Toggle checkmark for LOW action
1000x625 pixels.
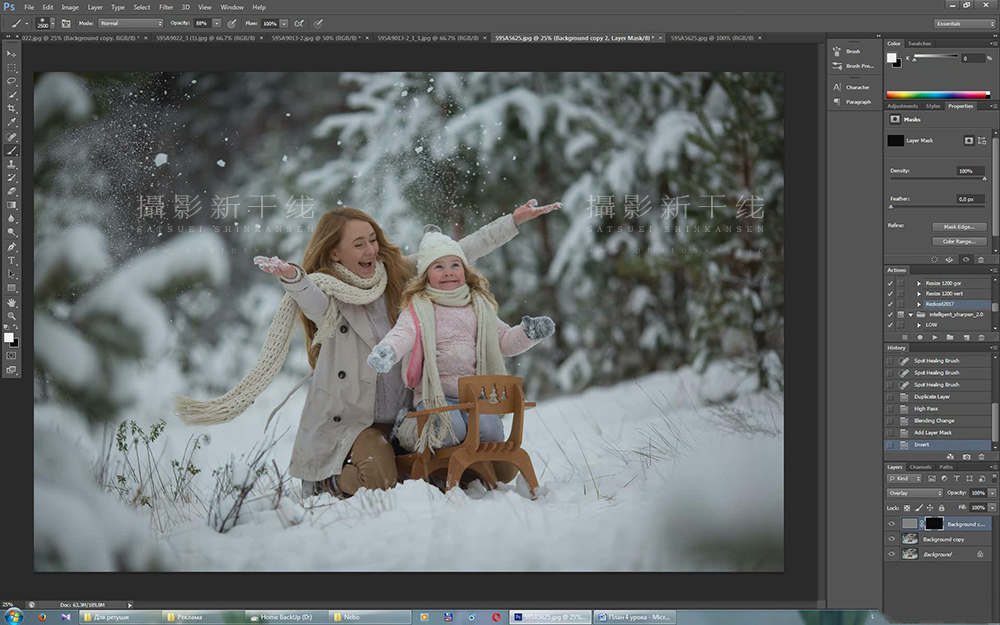tap(890, 325)
